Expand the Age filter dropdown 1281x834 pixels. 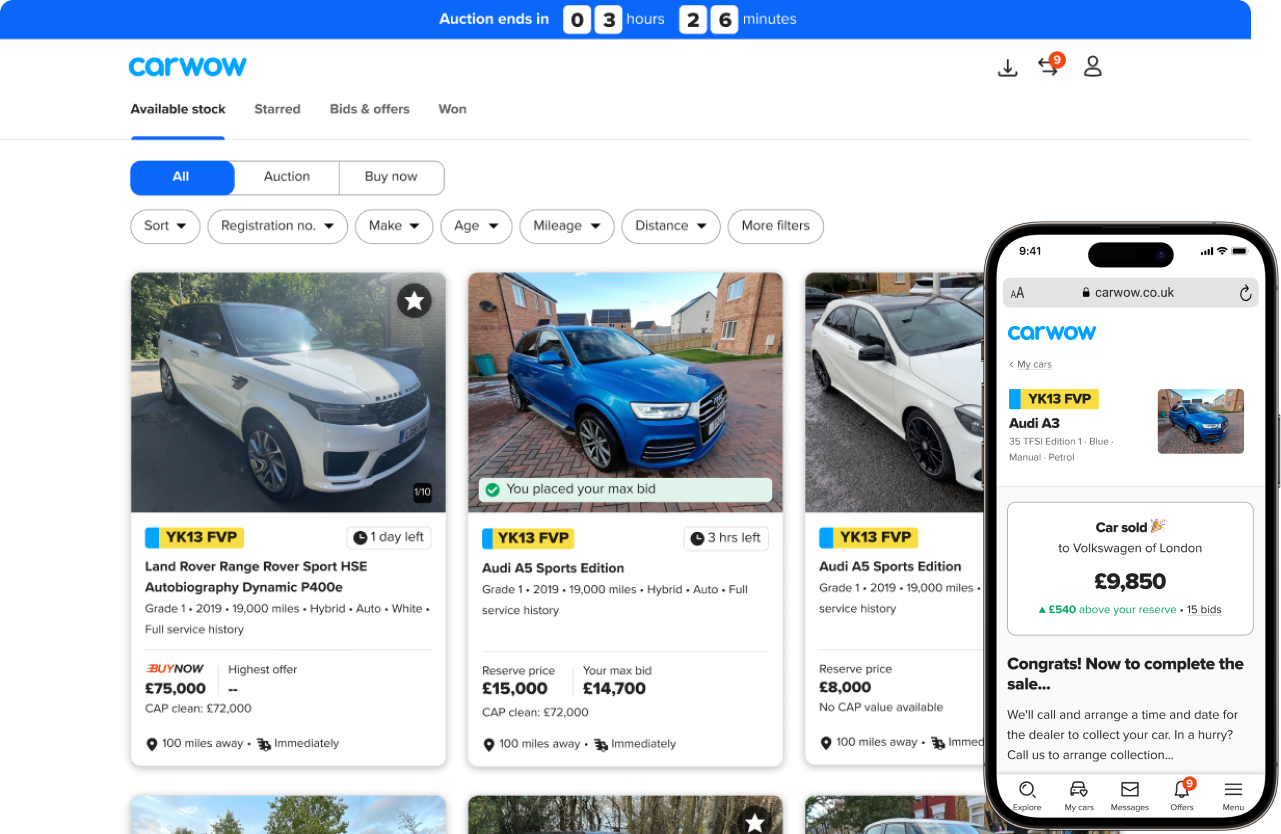tap(476, 226)
